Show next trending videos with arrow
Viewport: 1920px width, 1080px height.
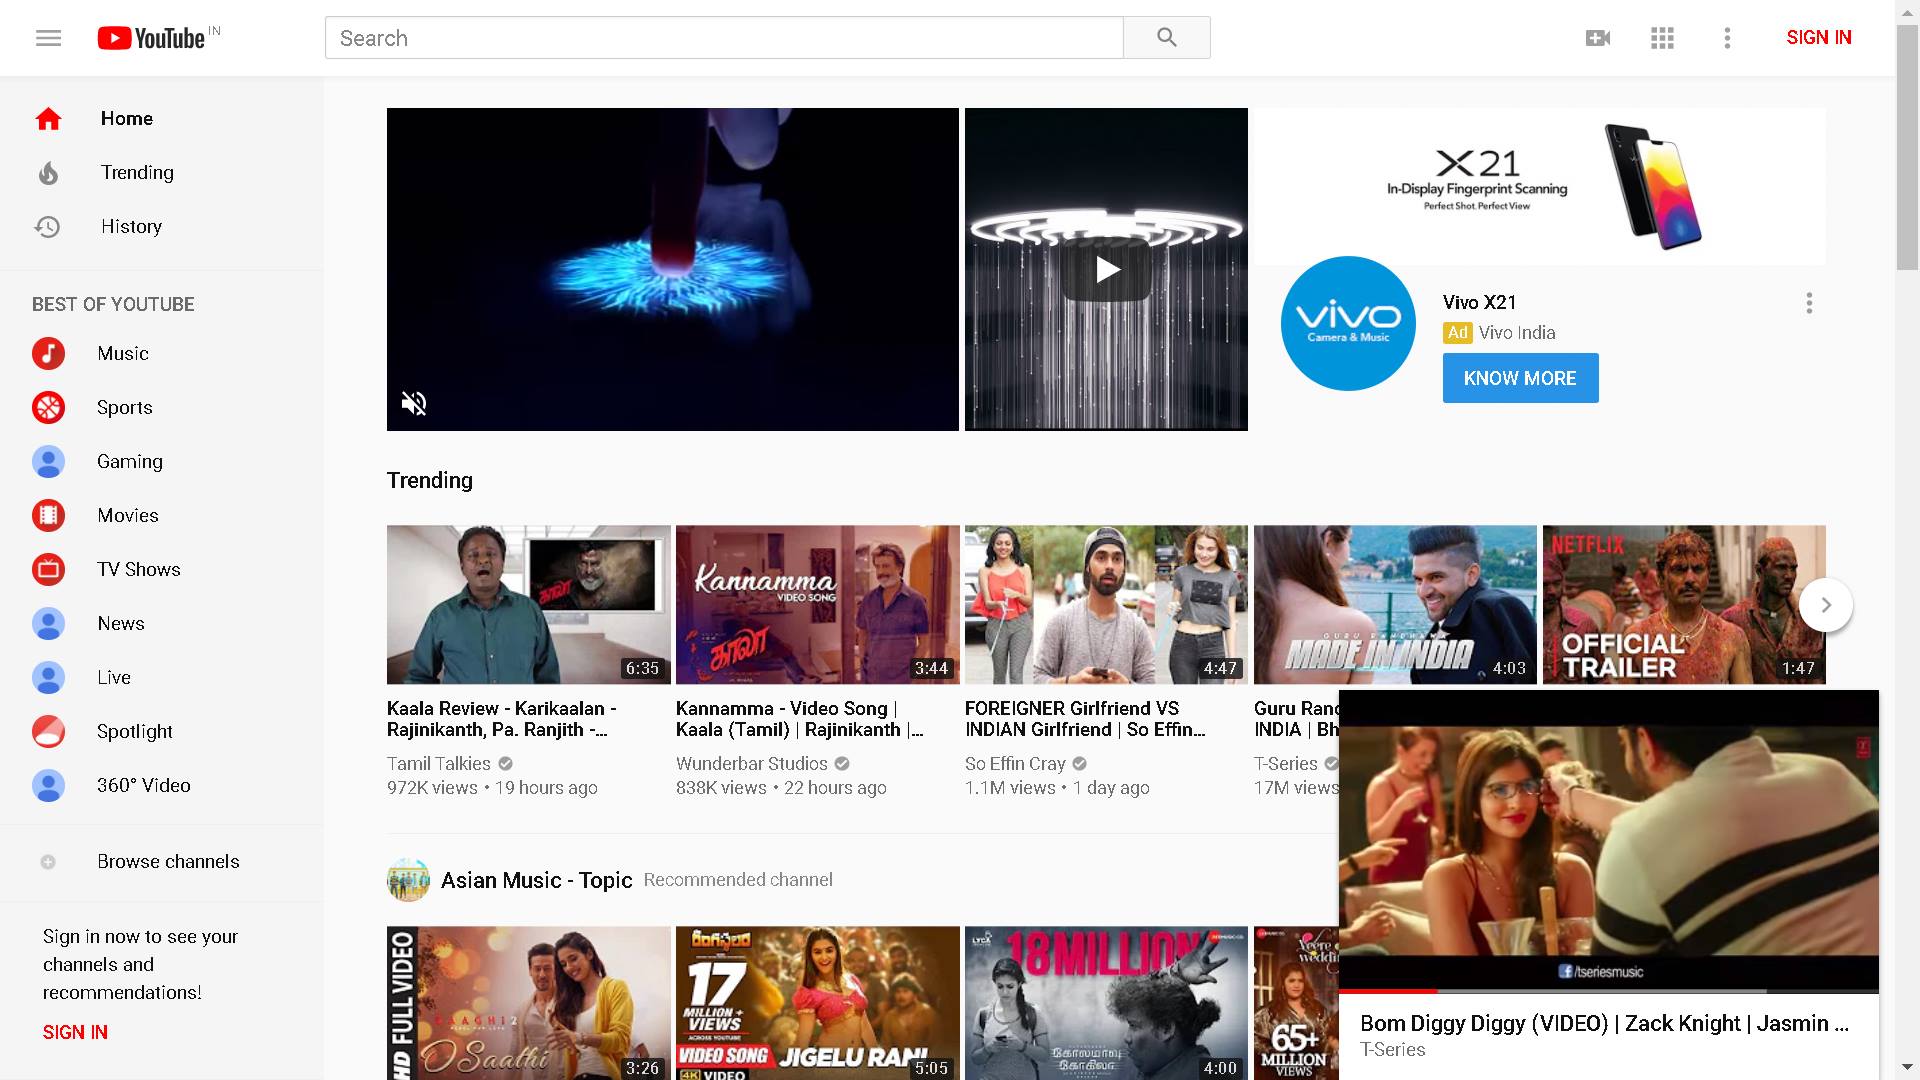tap(1825, 605)
